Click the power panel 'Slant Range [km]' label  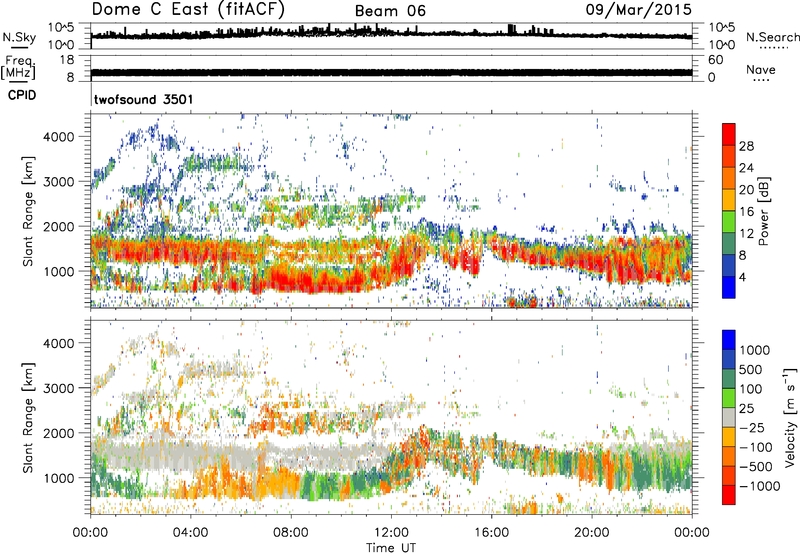point(28,211)
